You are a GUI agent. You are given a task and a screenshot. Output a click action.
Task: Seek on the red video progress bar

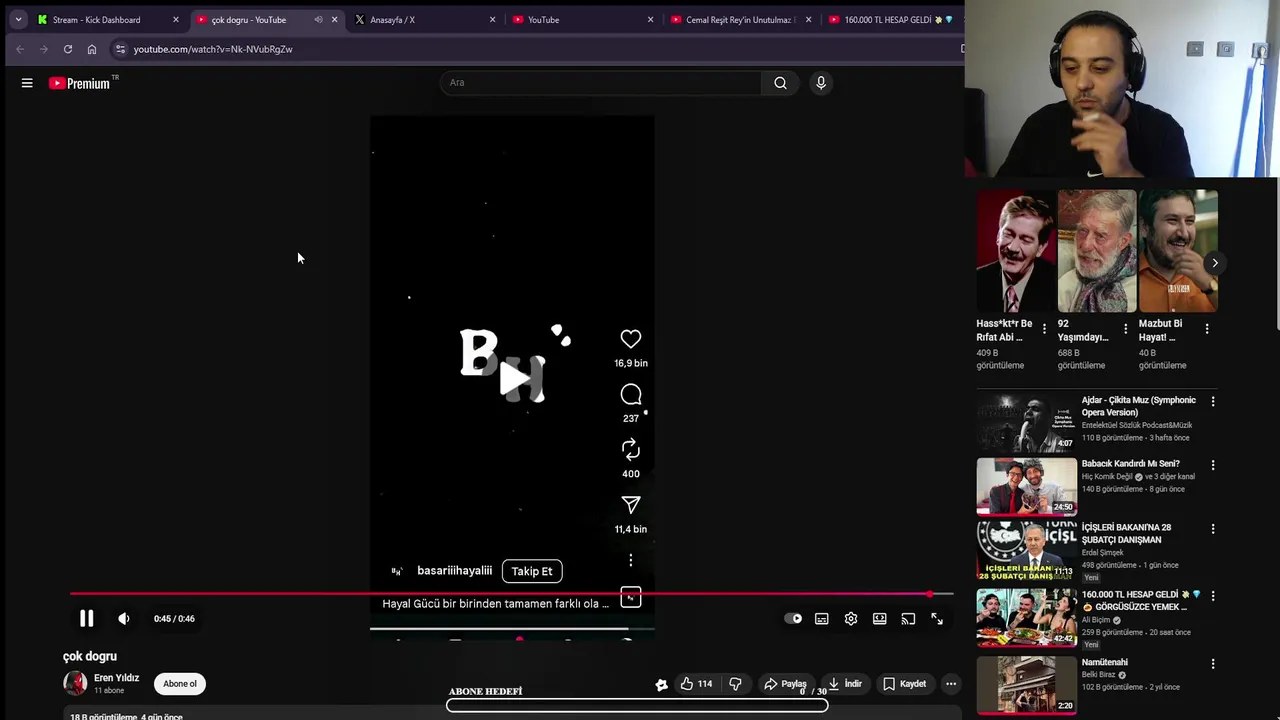[511, 594]
